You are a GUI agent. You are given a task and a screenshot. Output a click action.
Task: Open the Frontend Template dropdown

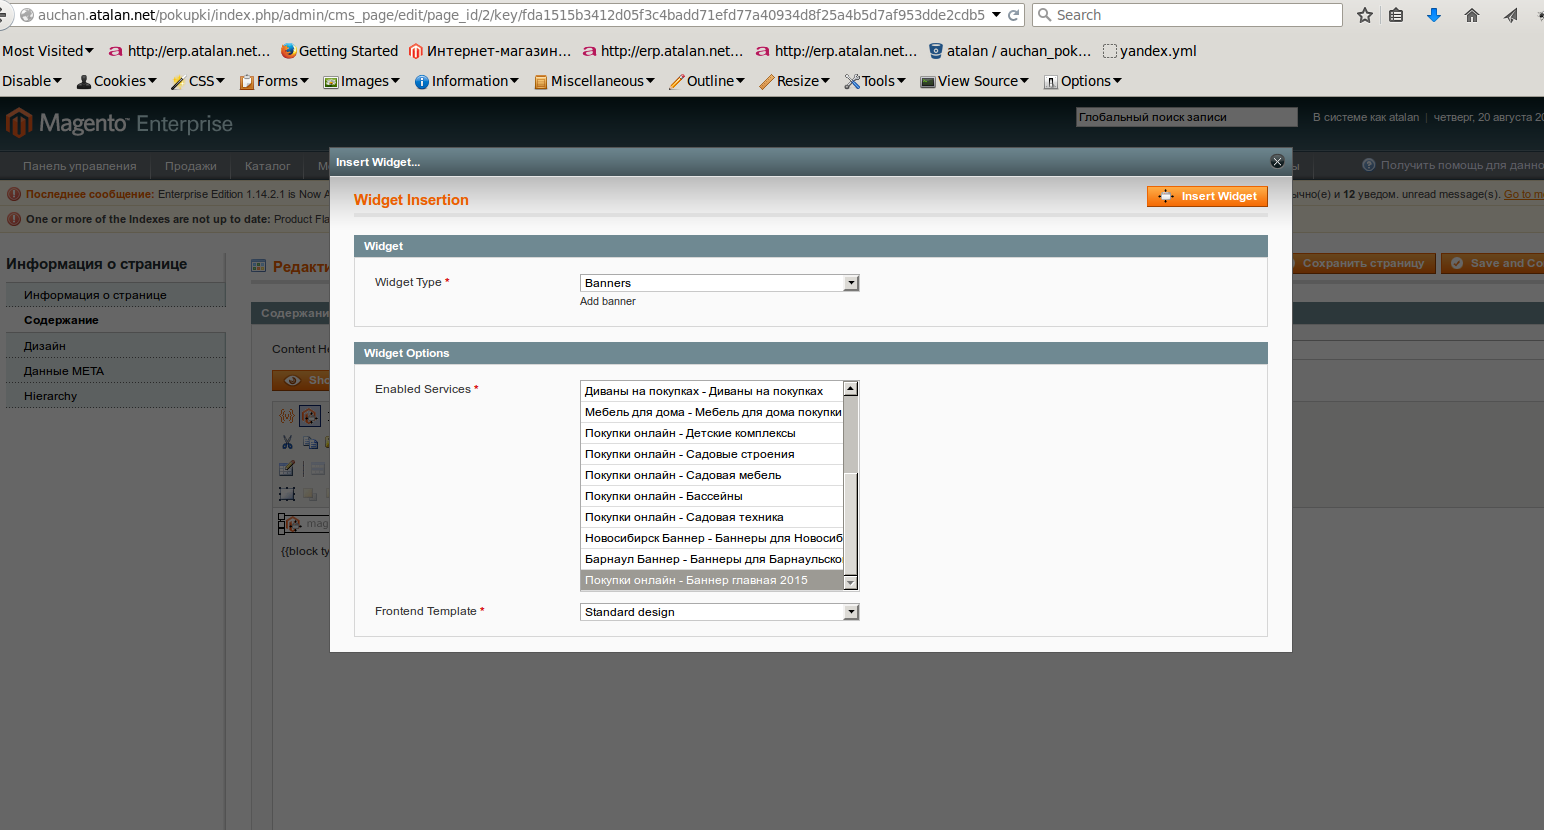[x=720, y=612]
